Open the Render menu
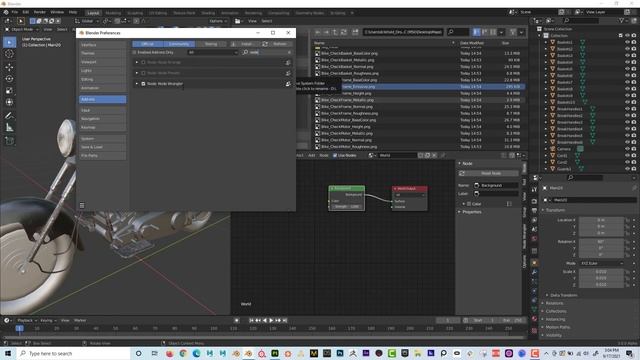This screenshot has width=640, height=360. coord(40,13)
